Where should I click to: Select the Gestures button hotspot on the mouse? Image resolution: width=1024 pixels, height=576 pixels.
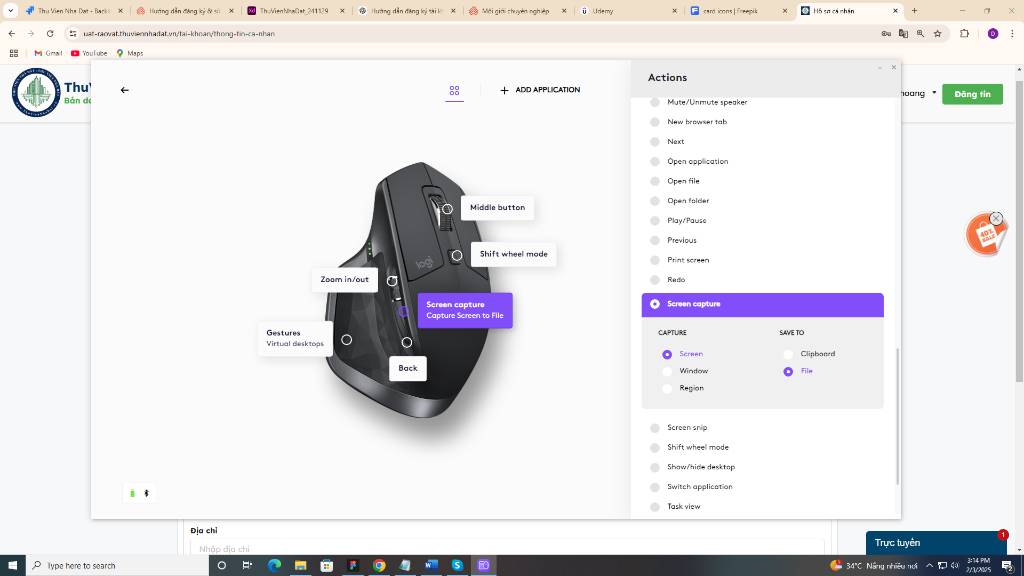coord(346,340)
